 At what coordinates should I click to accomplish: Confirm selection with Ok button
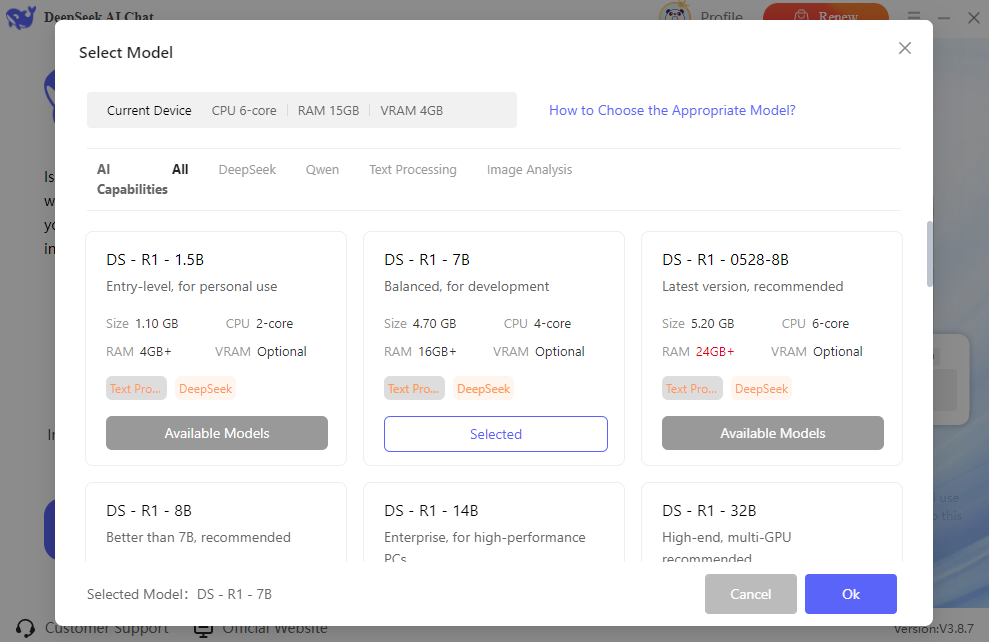pos(851,594)
